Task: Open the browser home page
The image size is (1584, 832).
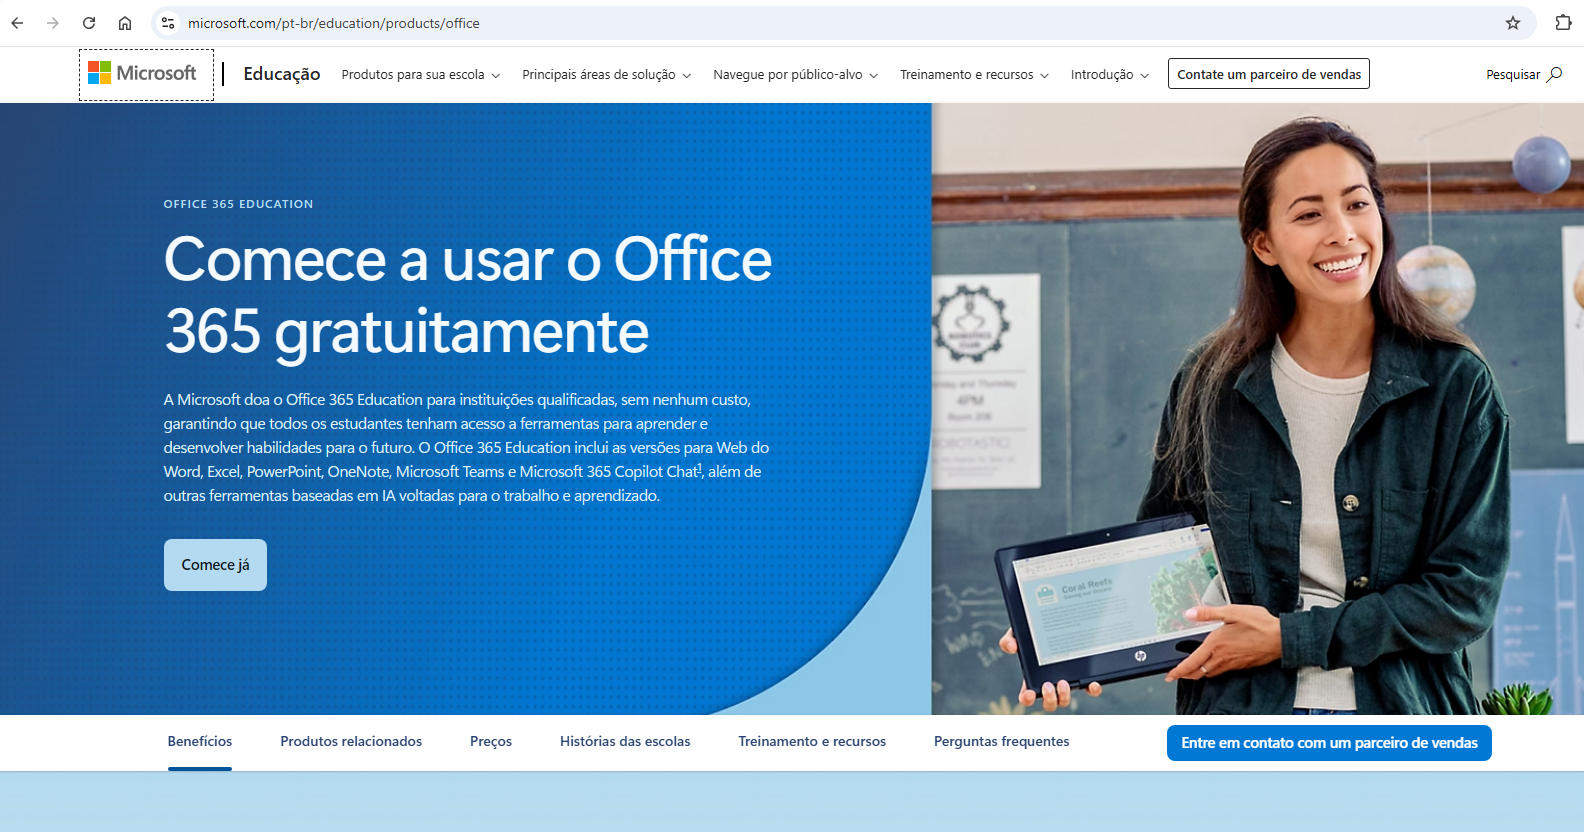Action: click(125, 23)
